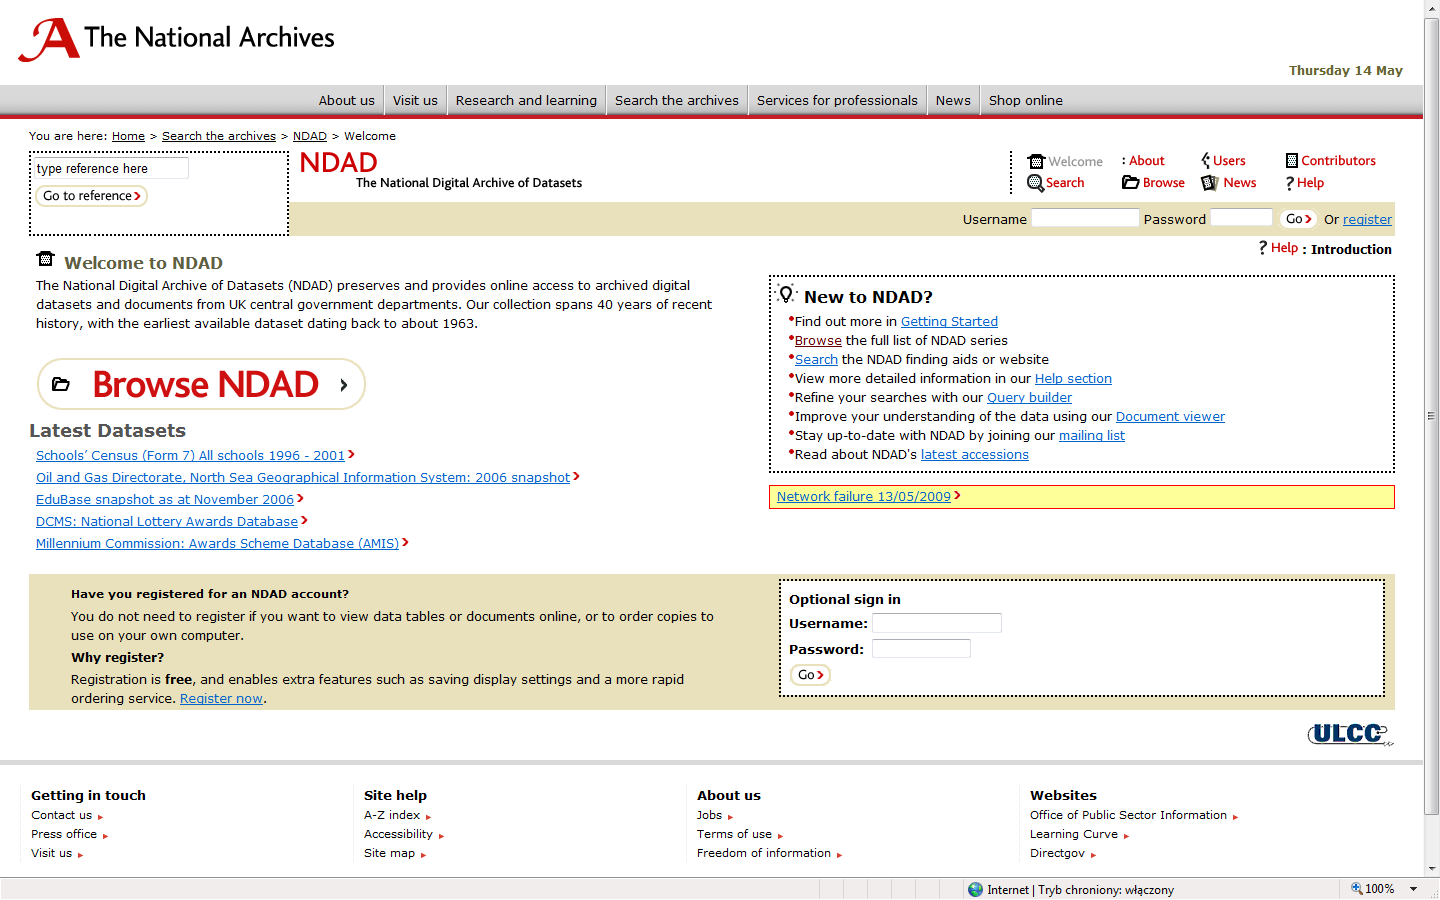Click the Internet zone globe icon in status bar

[975, 889]
